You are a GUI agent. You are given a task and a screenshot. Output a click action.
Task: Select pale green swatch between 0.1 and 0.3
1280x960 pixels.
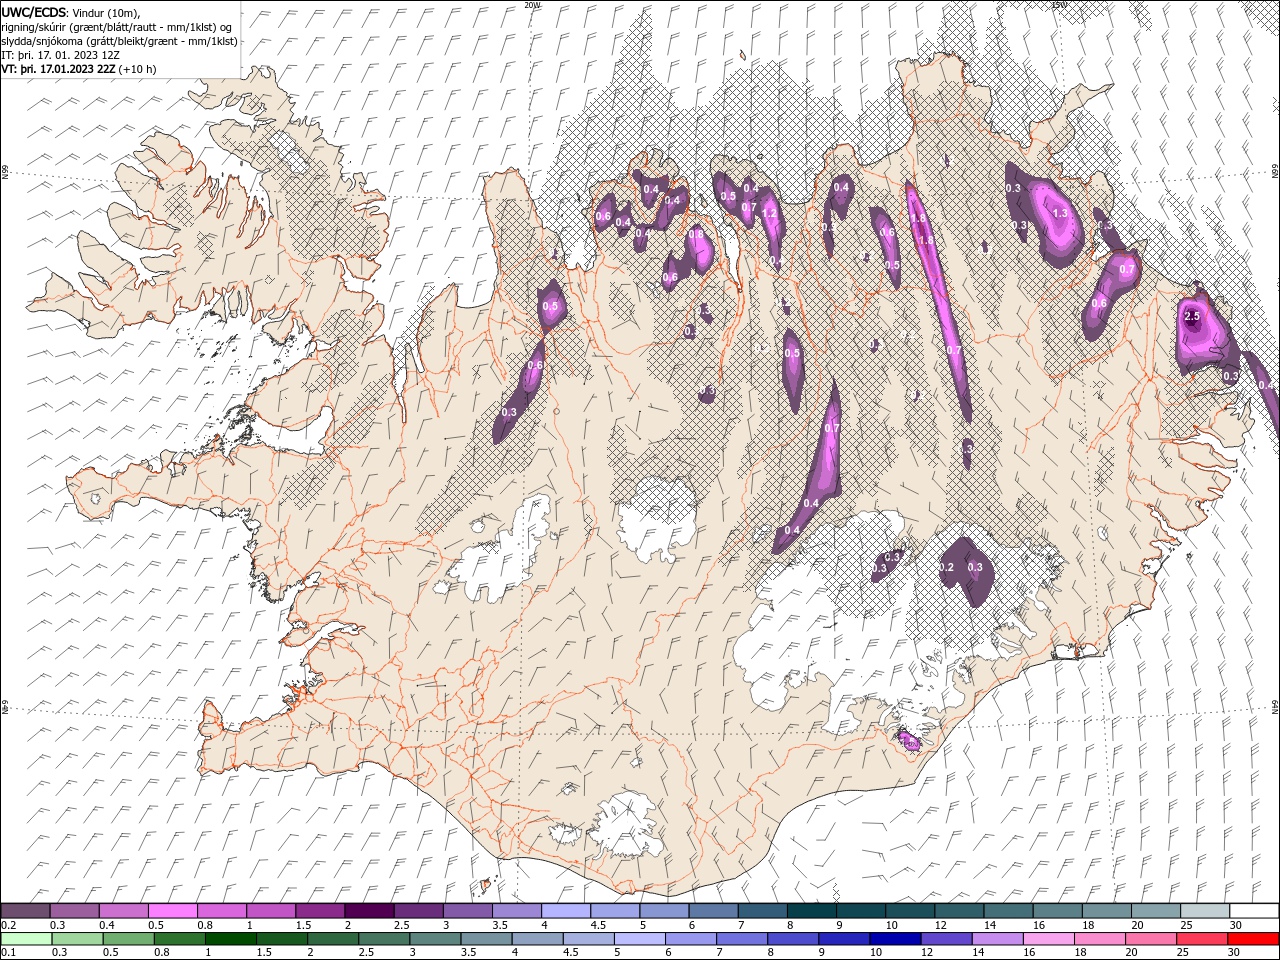pos(26,939)
